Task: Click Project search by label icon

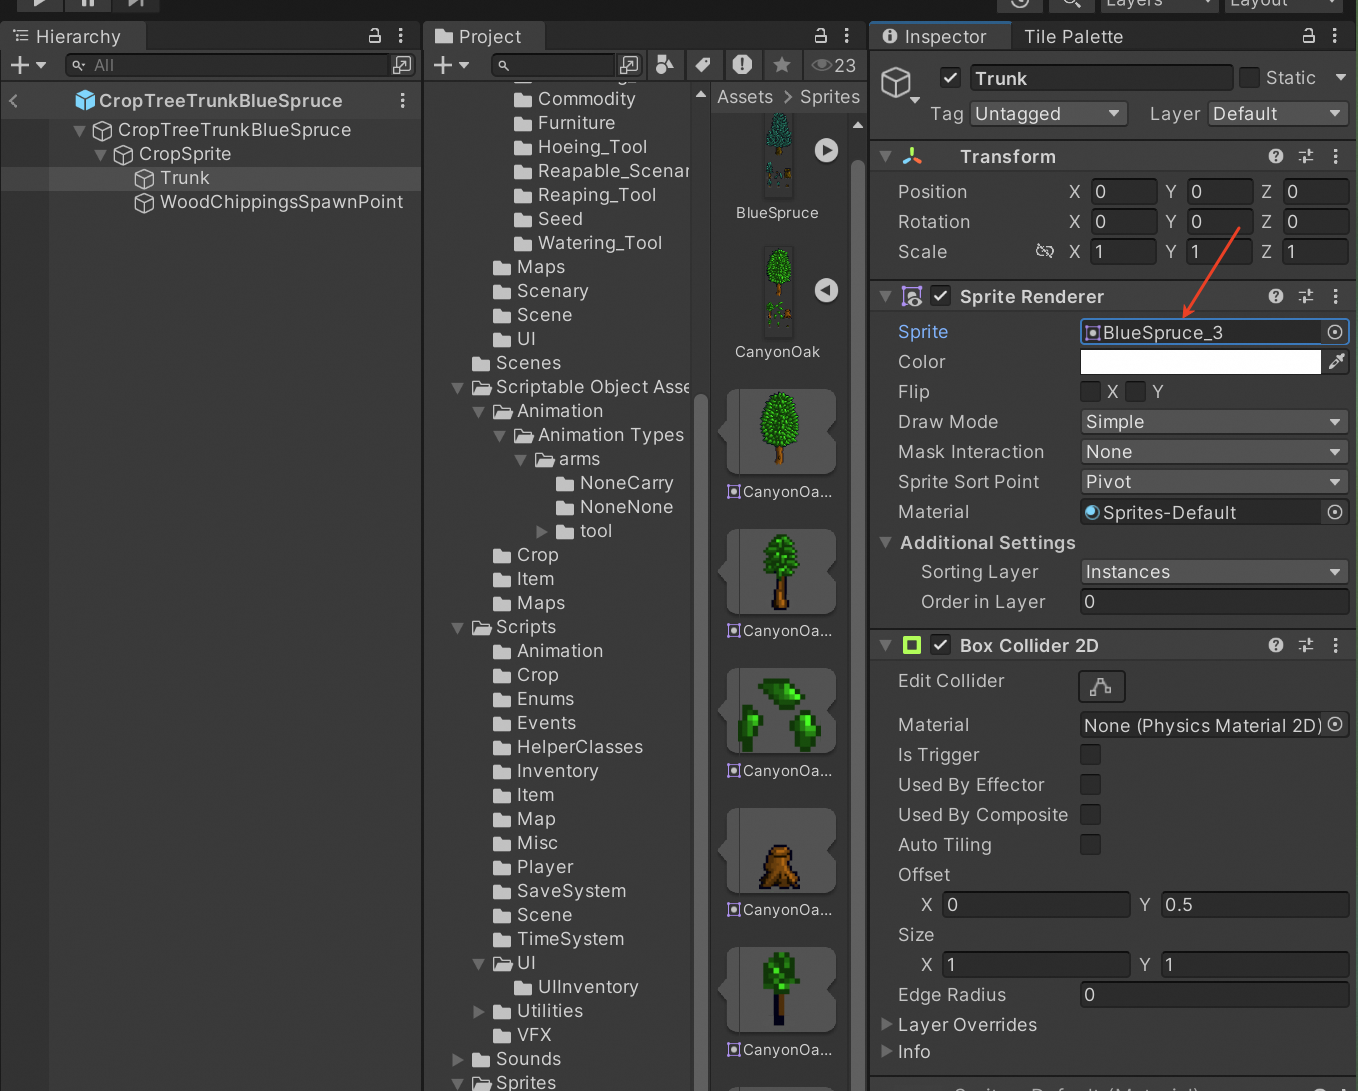Action: tap(703, 65)
